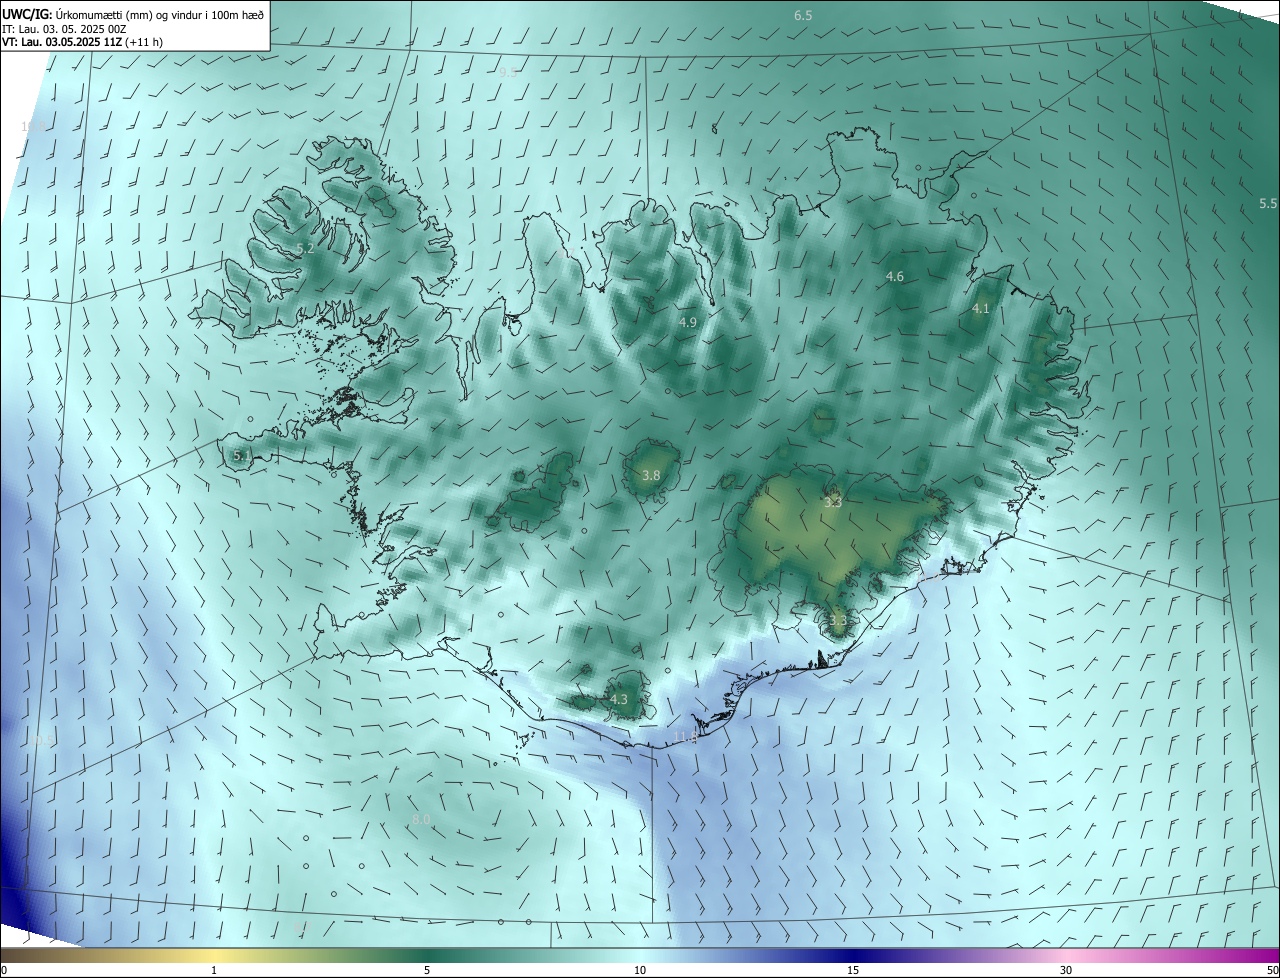Click the 3.8 value on the central glacier
This screenshot has height=978, width=1280.
[651, 476]
